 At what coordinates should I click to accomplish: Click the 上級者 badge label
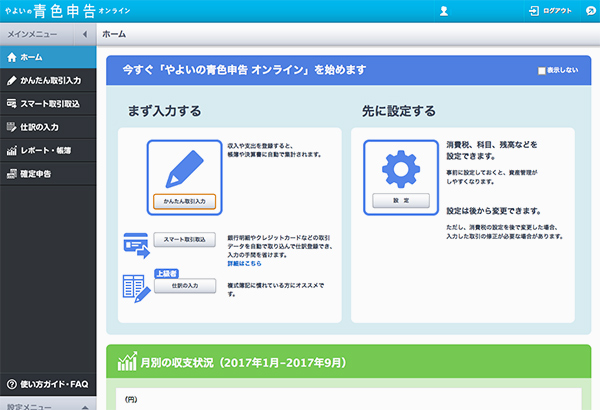click(166, 273)
